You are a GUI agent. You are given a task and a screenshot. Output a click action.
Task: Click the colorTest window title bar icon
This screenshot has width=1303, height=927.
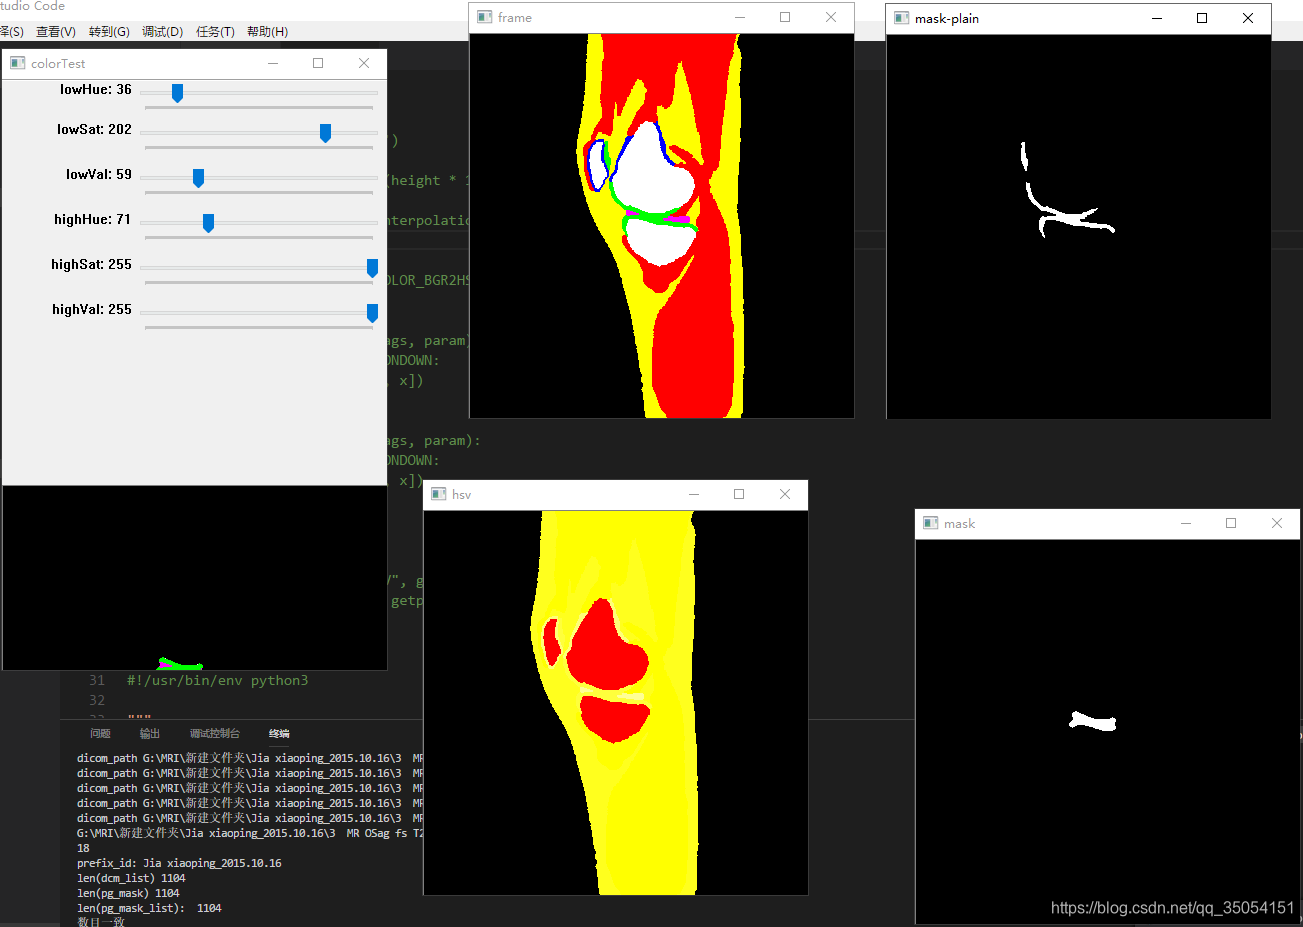pyautogui.click(x=16, y=63)
